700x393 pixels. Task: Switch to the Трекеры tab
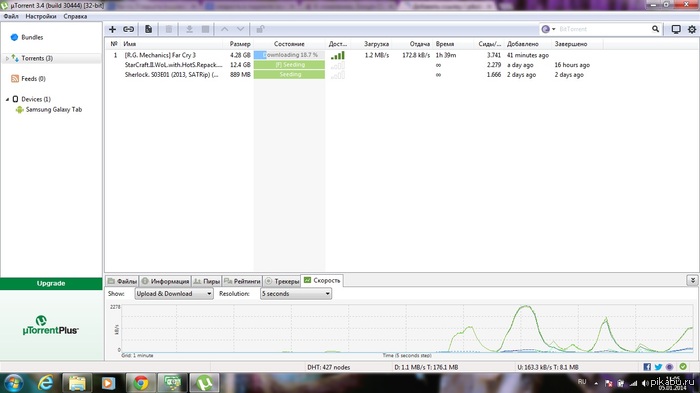click(282, 281)
